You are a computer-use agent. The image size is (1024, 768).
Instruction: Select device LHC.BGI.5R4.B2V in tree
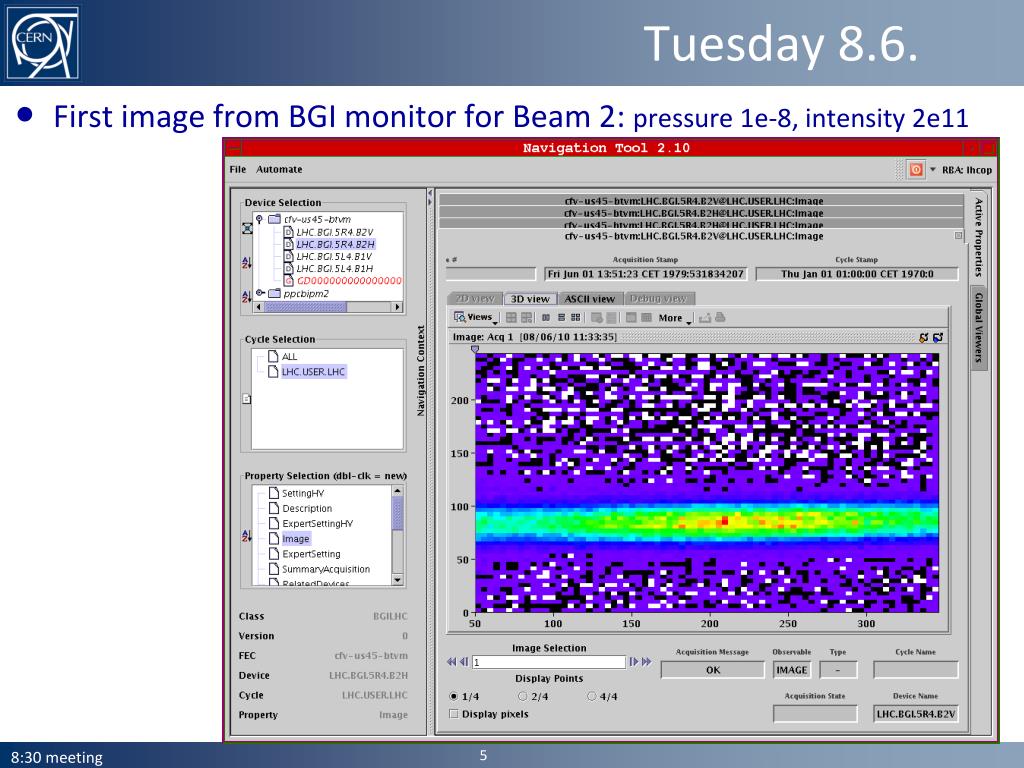pyautogui.click(x=335, y=232)
